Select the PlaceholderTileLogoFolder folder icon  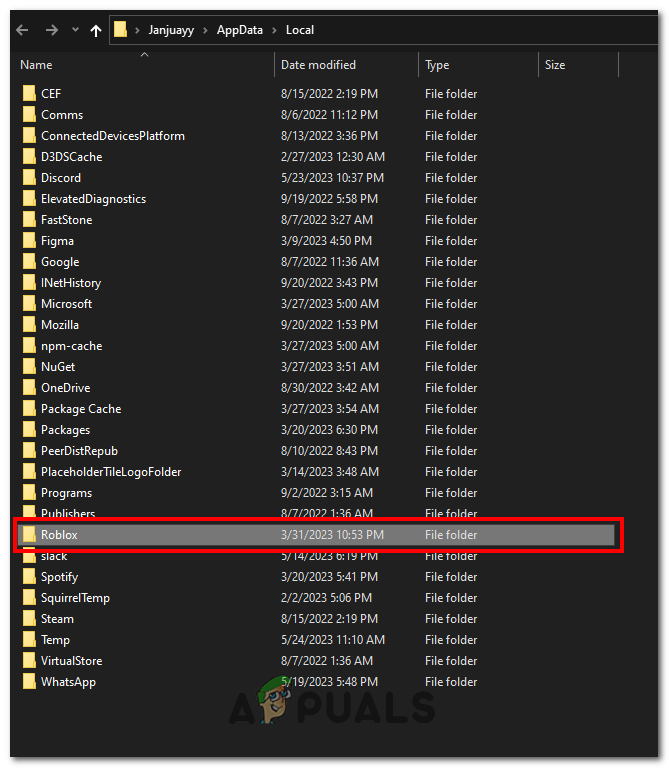(29, 471)
